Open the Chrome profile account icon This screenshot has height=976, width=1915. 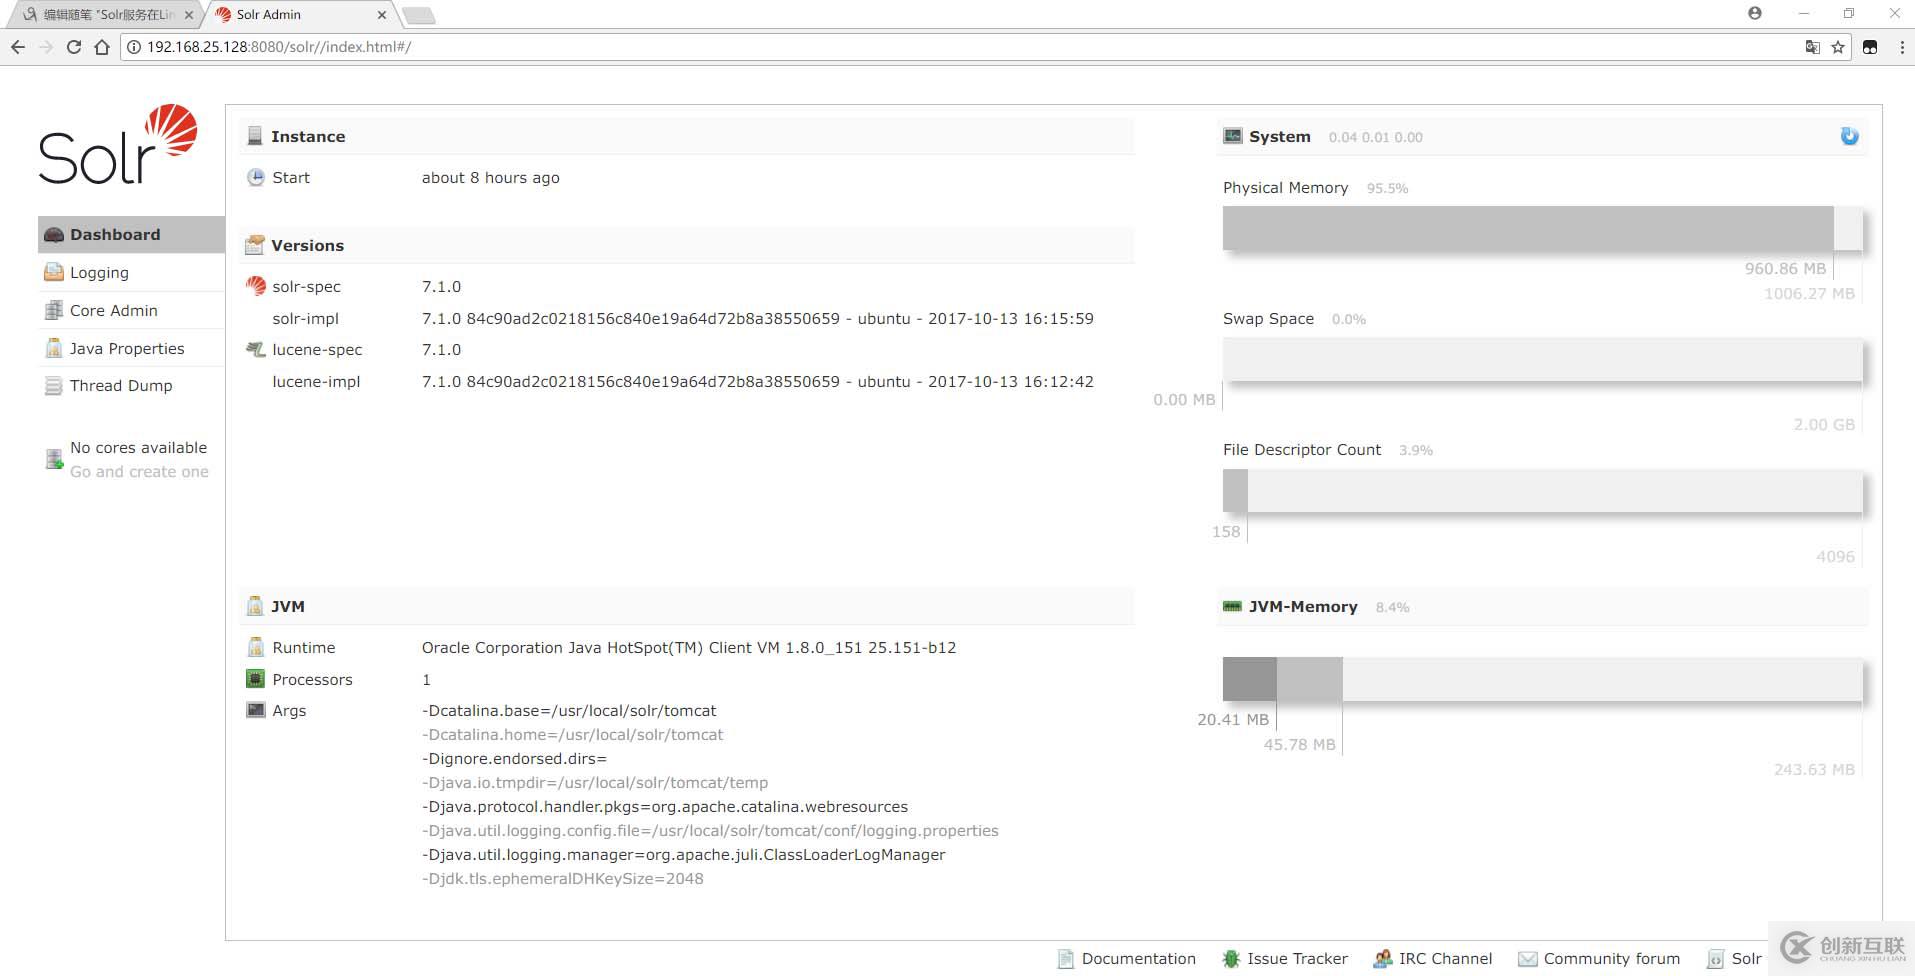click(1755, 13)
